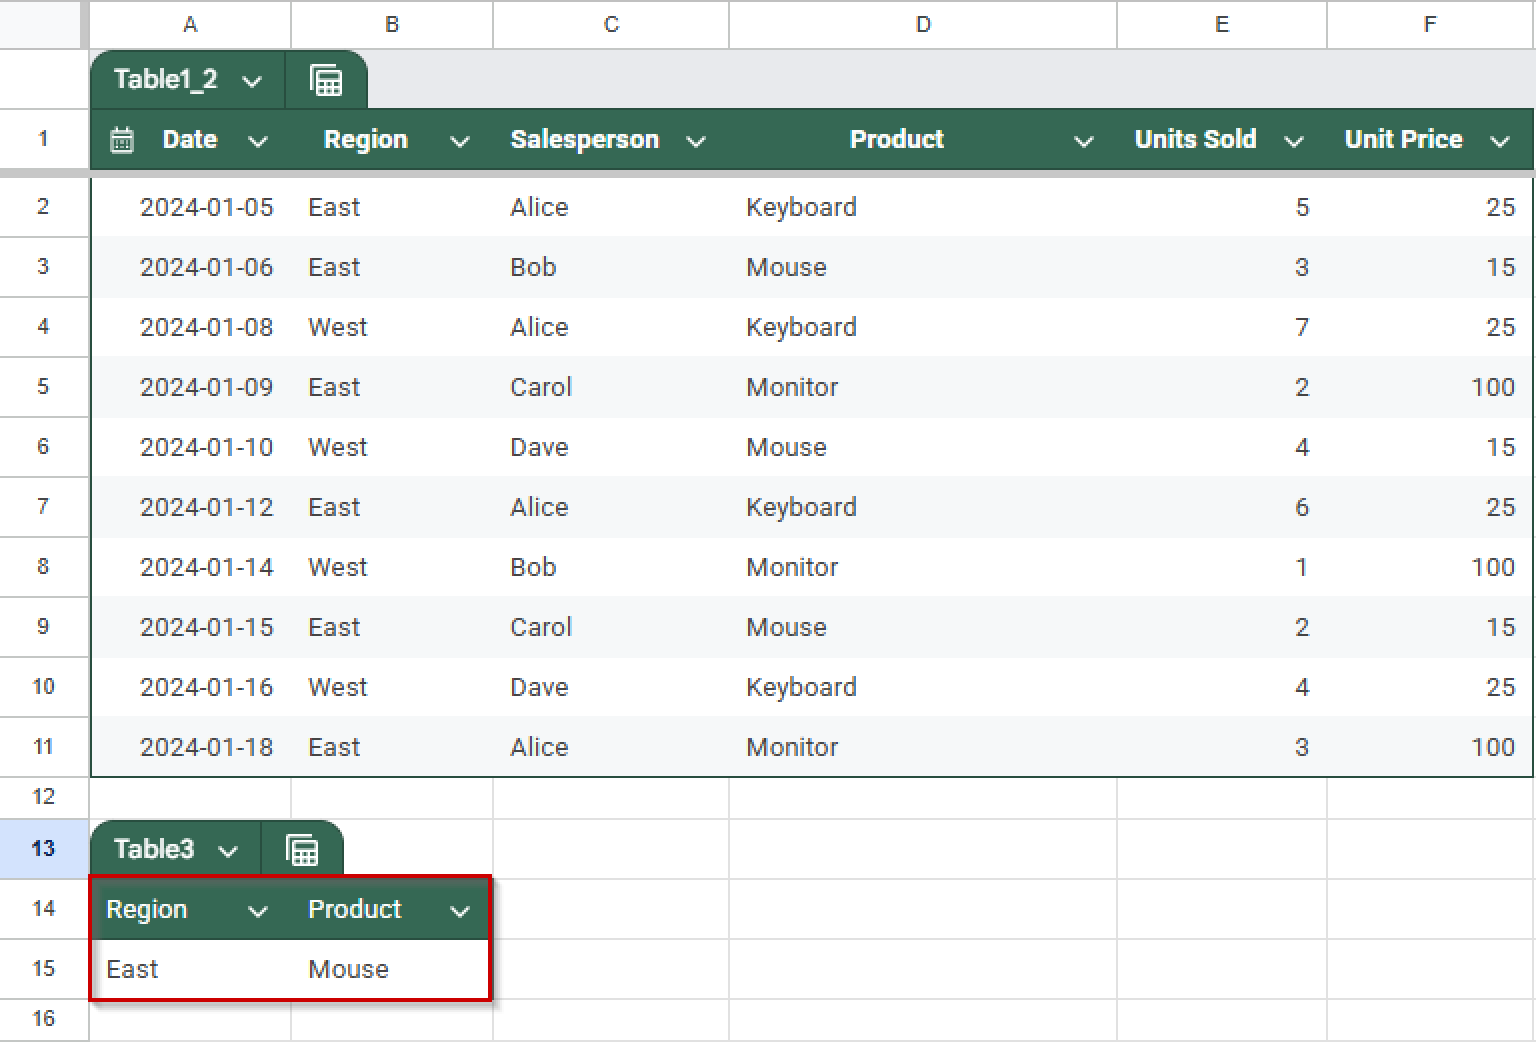Open the Region column filter menu
Screen dimensions: 1536x1042
click(459, 141)
